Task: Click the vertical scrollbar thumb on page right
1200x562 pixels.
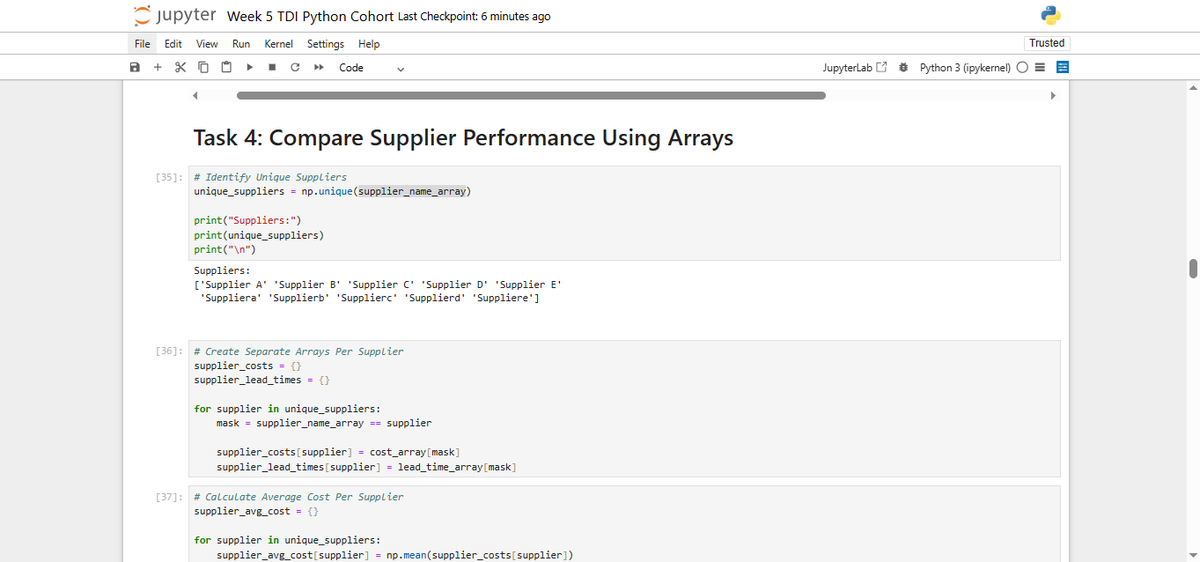Action: 1192,268
